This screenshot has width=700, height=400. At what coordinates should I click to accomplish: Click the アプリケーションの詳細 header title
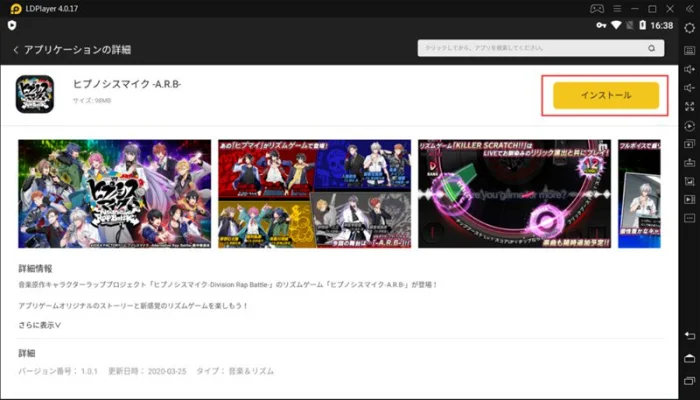(77, 50)
